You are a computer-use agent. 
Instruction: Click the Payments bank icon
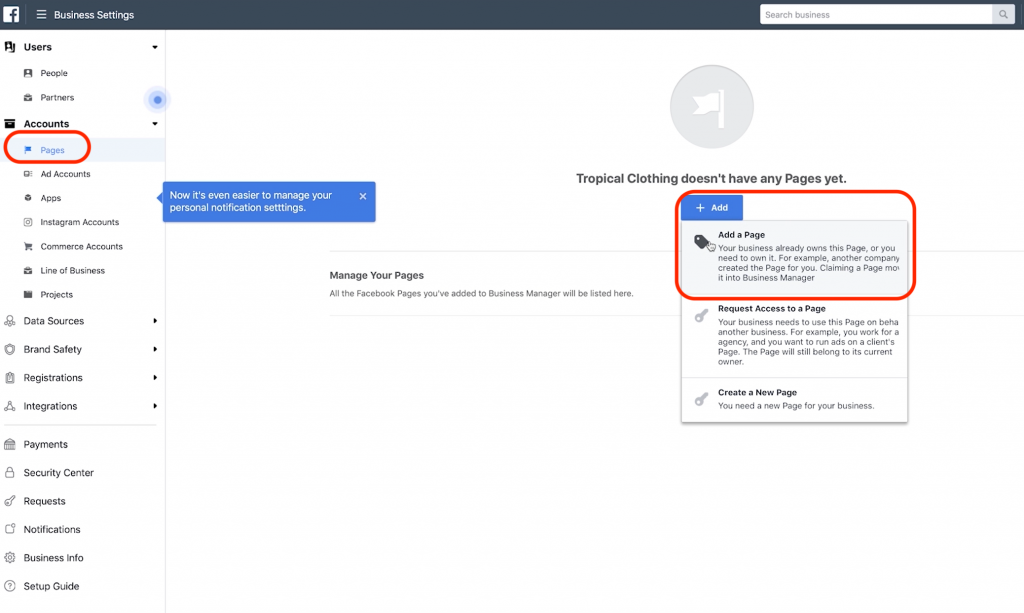(x=10, y=444)
